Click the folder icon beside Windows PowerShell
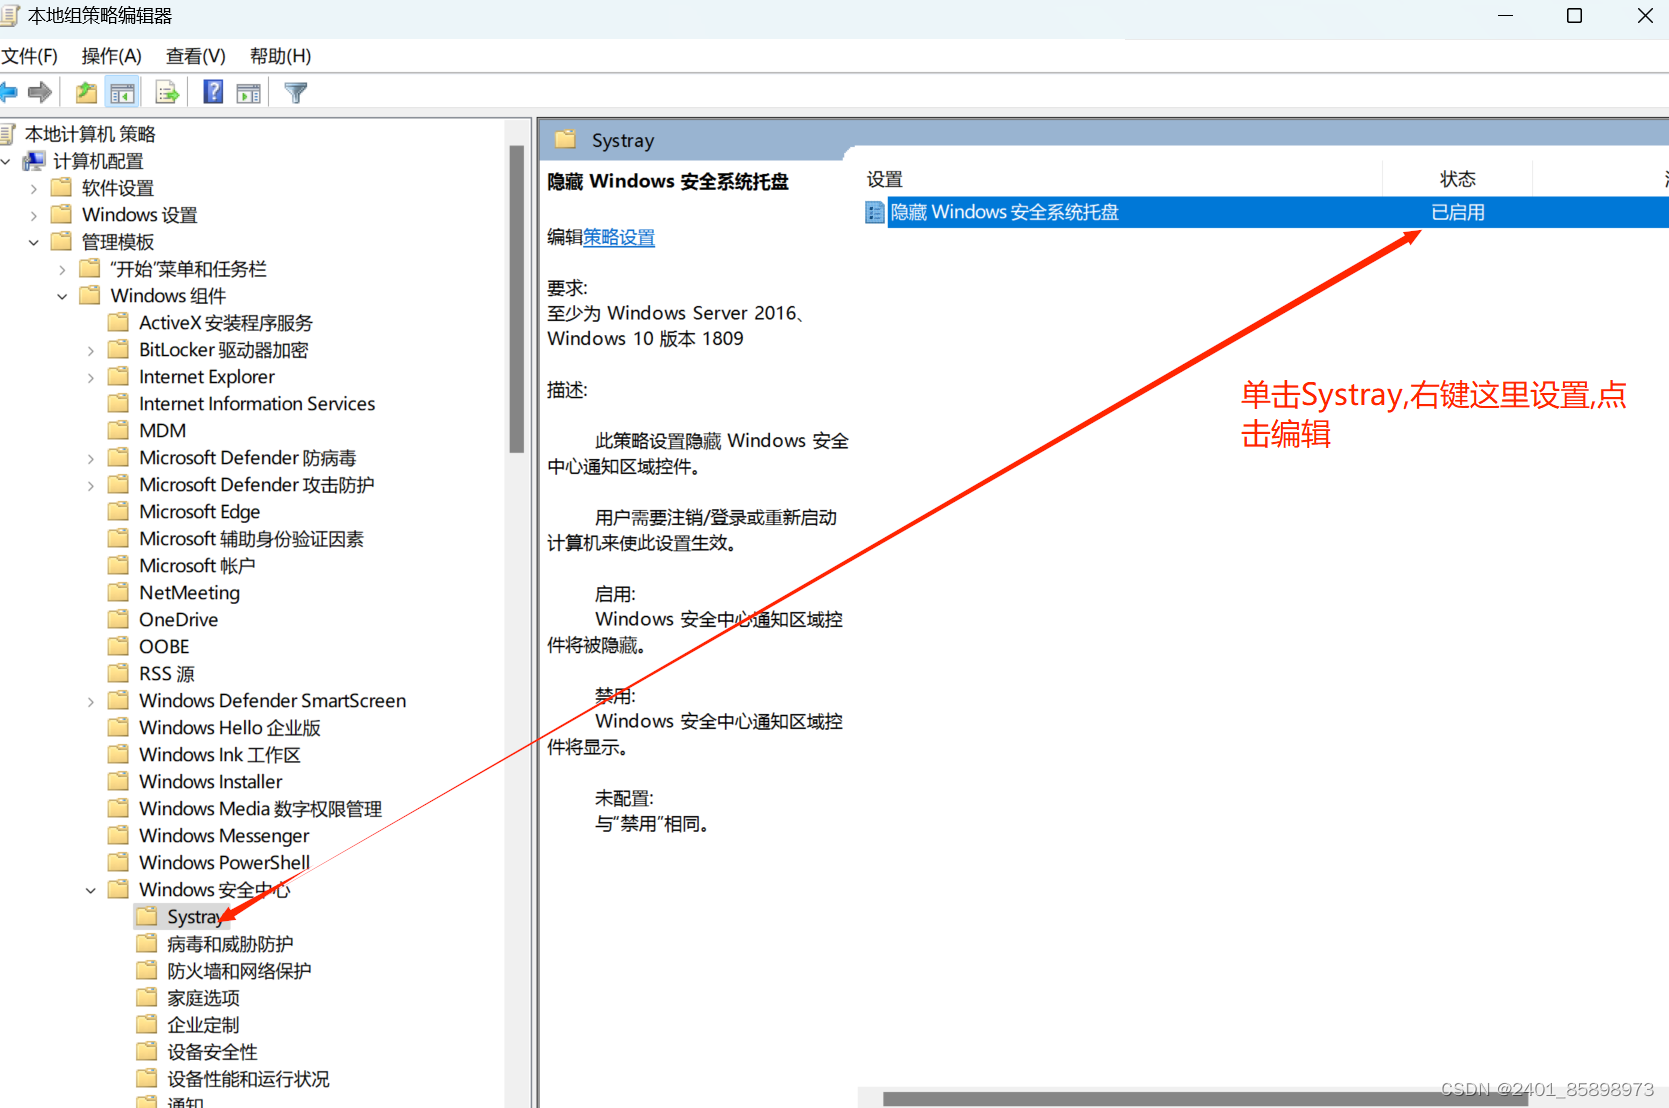The width and height of the screenshot is (1669, 1108). click(119, 862)
